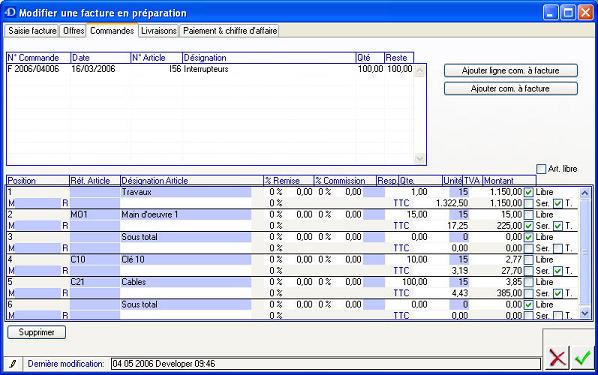
Task: Click the Reste column header
Action: tap(399, 58)
